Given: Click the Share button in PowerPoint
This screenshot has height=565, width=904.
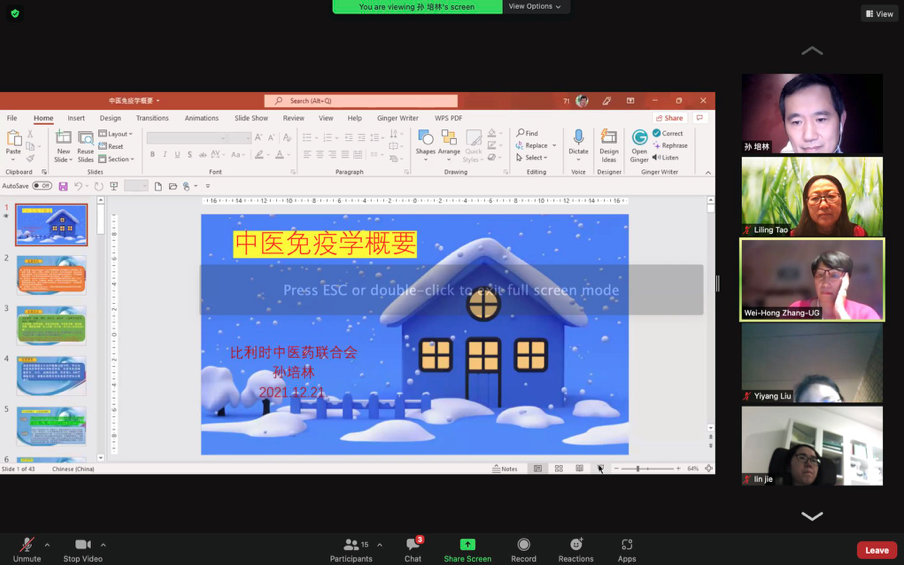Looking at the screenshot, I should [x=669, y=118].
